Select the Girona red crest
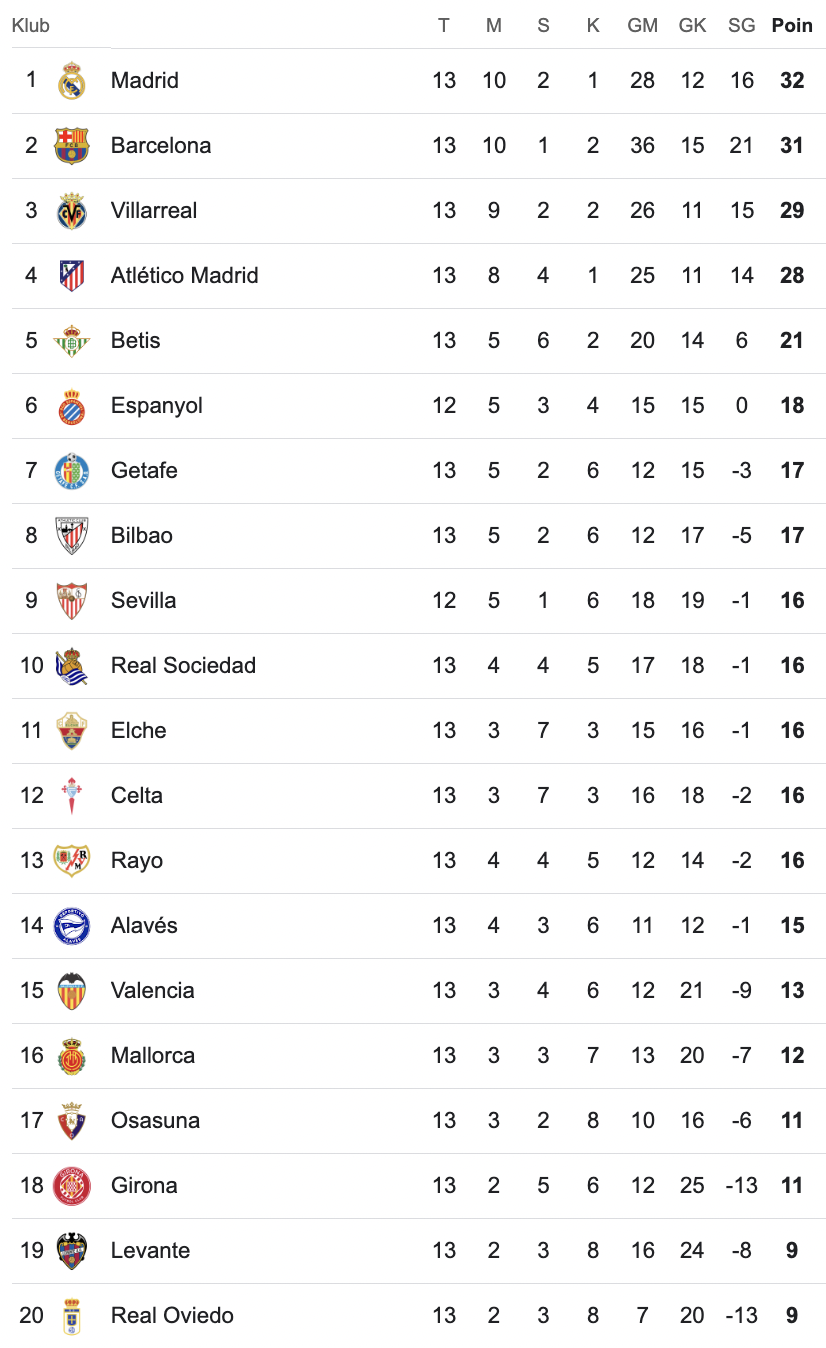This screenshot has height=1348, width=826. pyautogui.click(x=71, y=1186)
